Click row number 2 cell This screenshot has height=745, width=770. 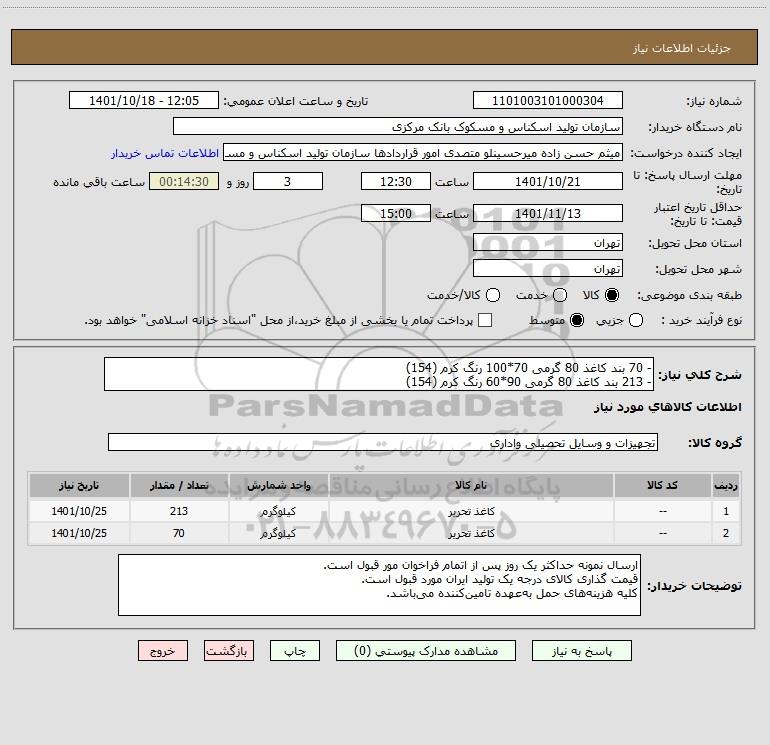click(726, 533)
